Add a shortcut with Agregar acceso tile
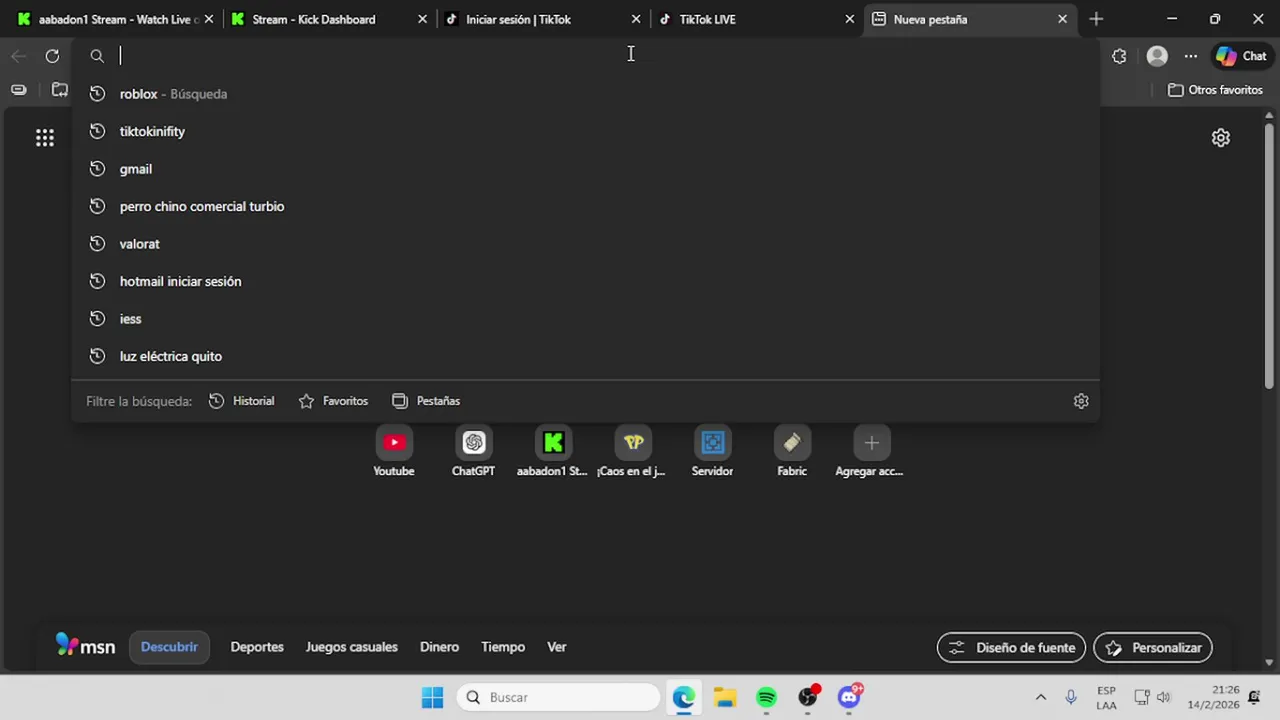The width and height of the screenshot is (1280, 720). click(x=870, y=452)
